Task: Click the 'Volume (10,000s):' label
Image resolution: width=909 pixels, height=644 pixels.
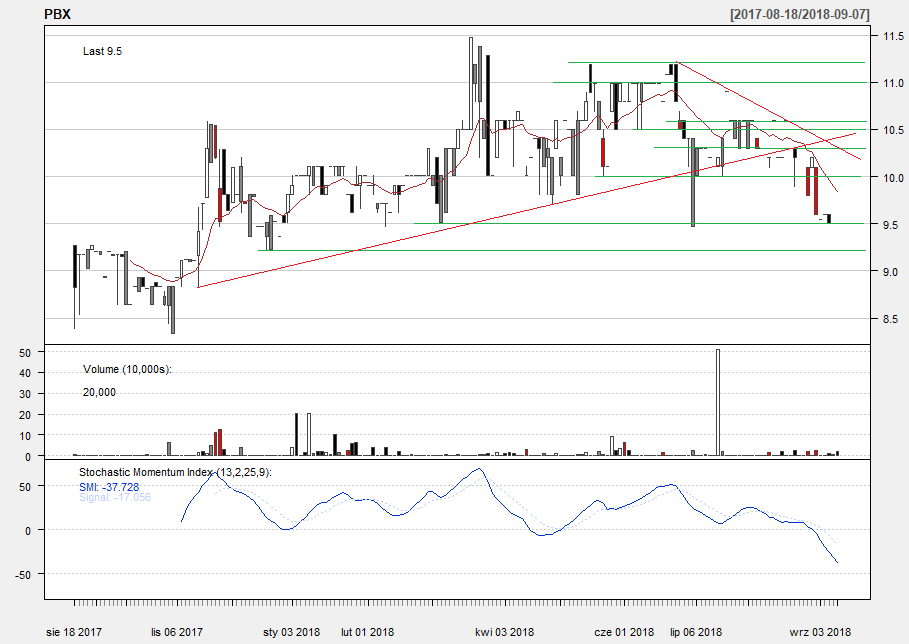Action: [127, 369]
